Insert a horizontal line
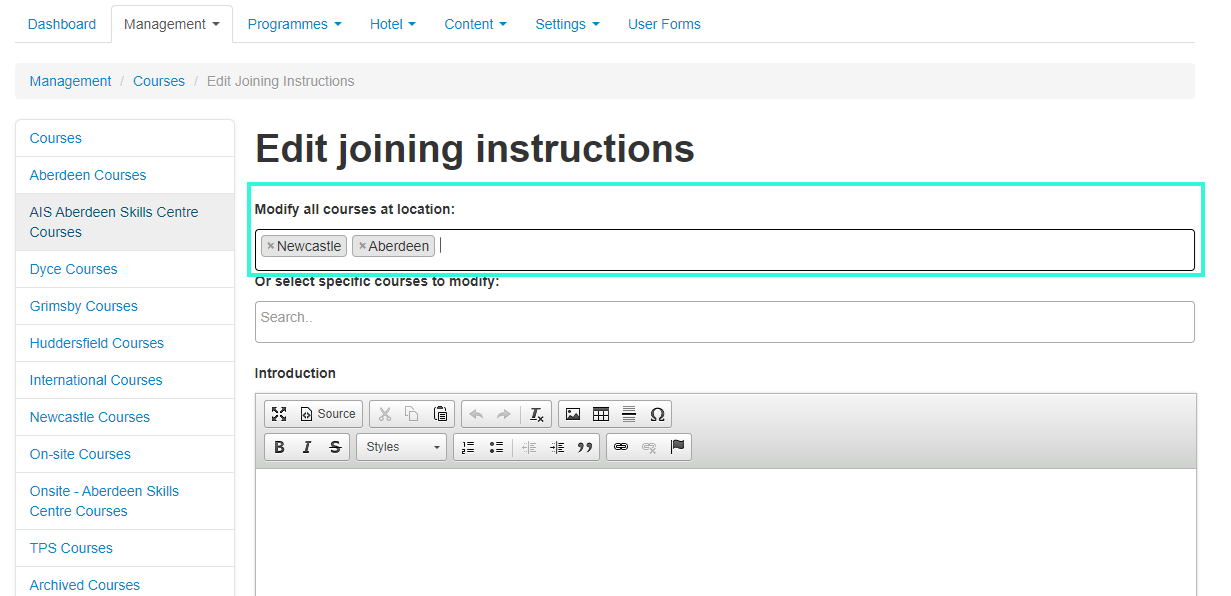Image resolution: width=1231 pixels, height=596 pixels. tap(629, 414)
